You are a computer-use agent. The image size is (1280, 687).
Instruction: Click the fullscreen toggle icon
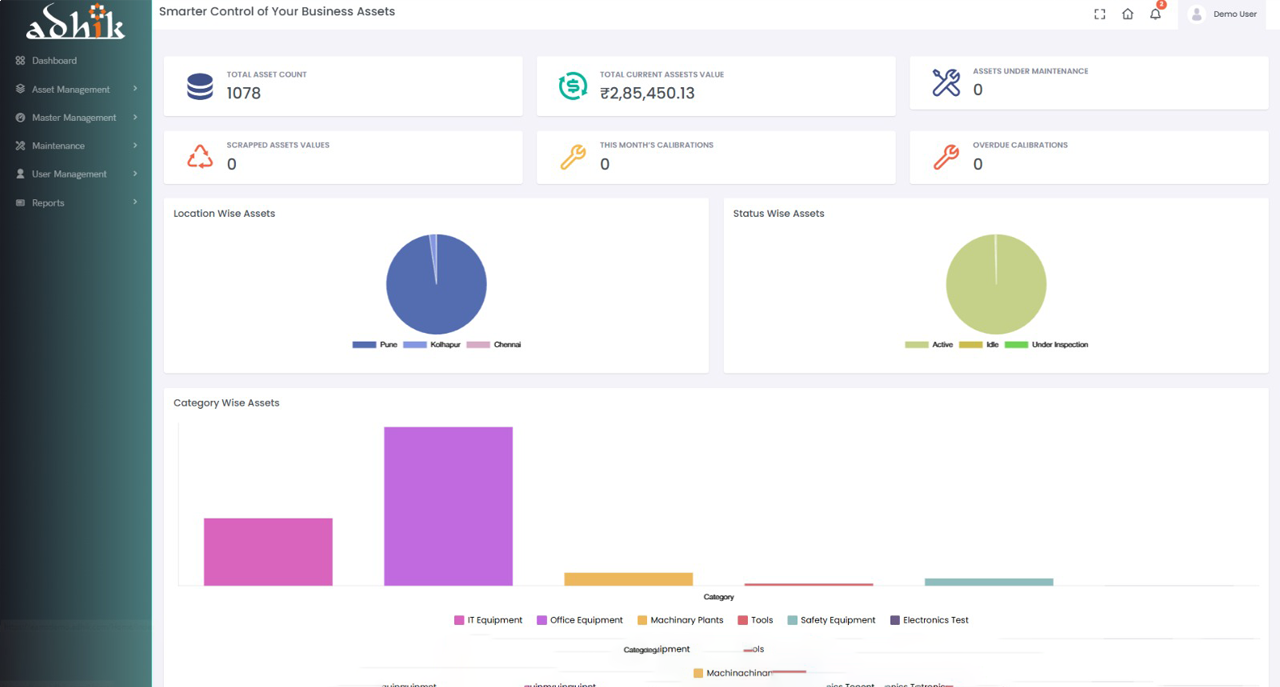click(1099, 14)
